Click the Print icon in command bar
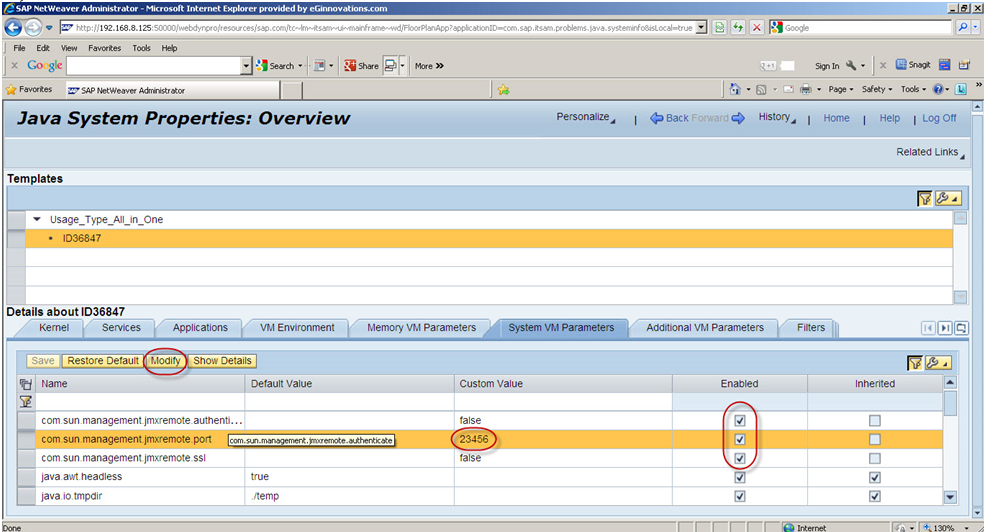Image resolution: width=984 pixels, height=532 pixels. [806, 89]
